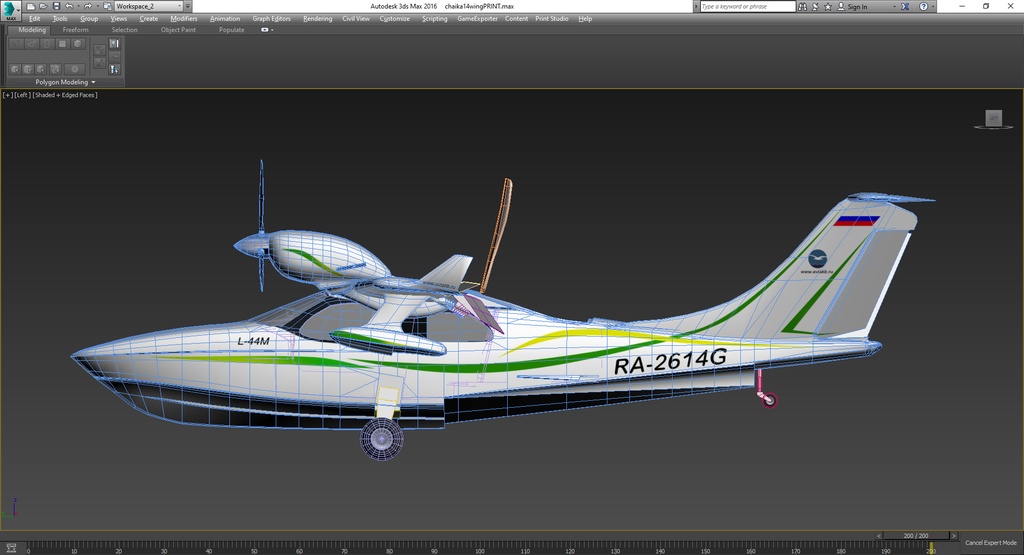Open the Rendering menu

[x=317, y=19]
